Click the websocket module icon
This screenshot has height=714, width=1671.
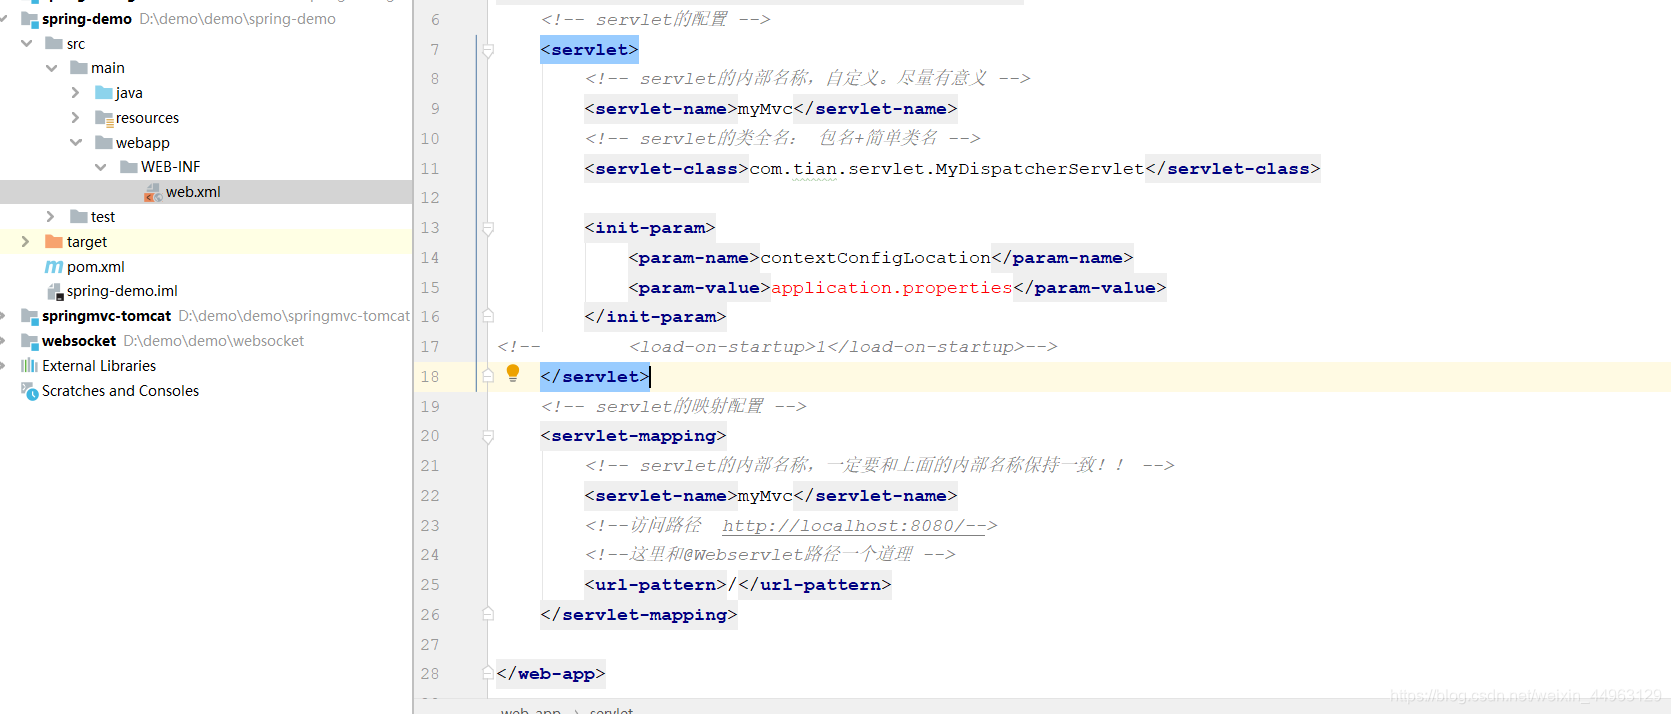click(x=30, y=341)
